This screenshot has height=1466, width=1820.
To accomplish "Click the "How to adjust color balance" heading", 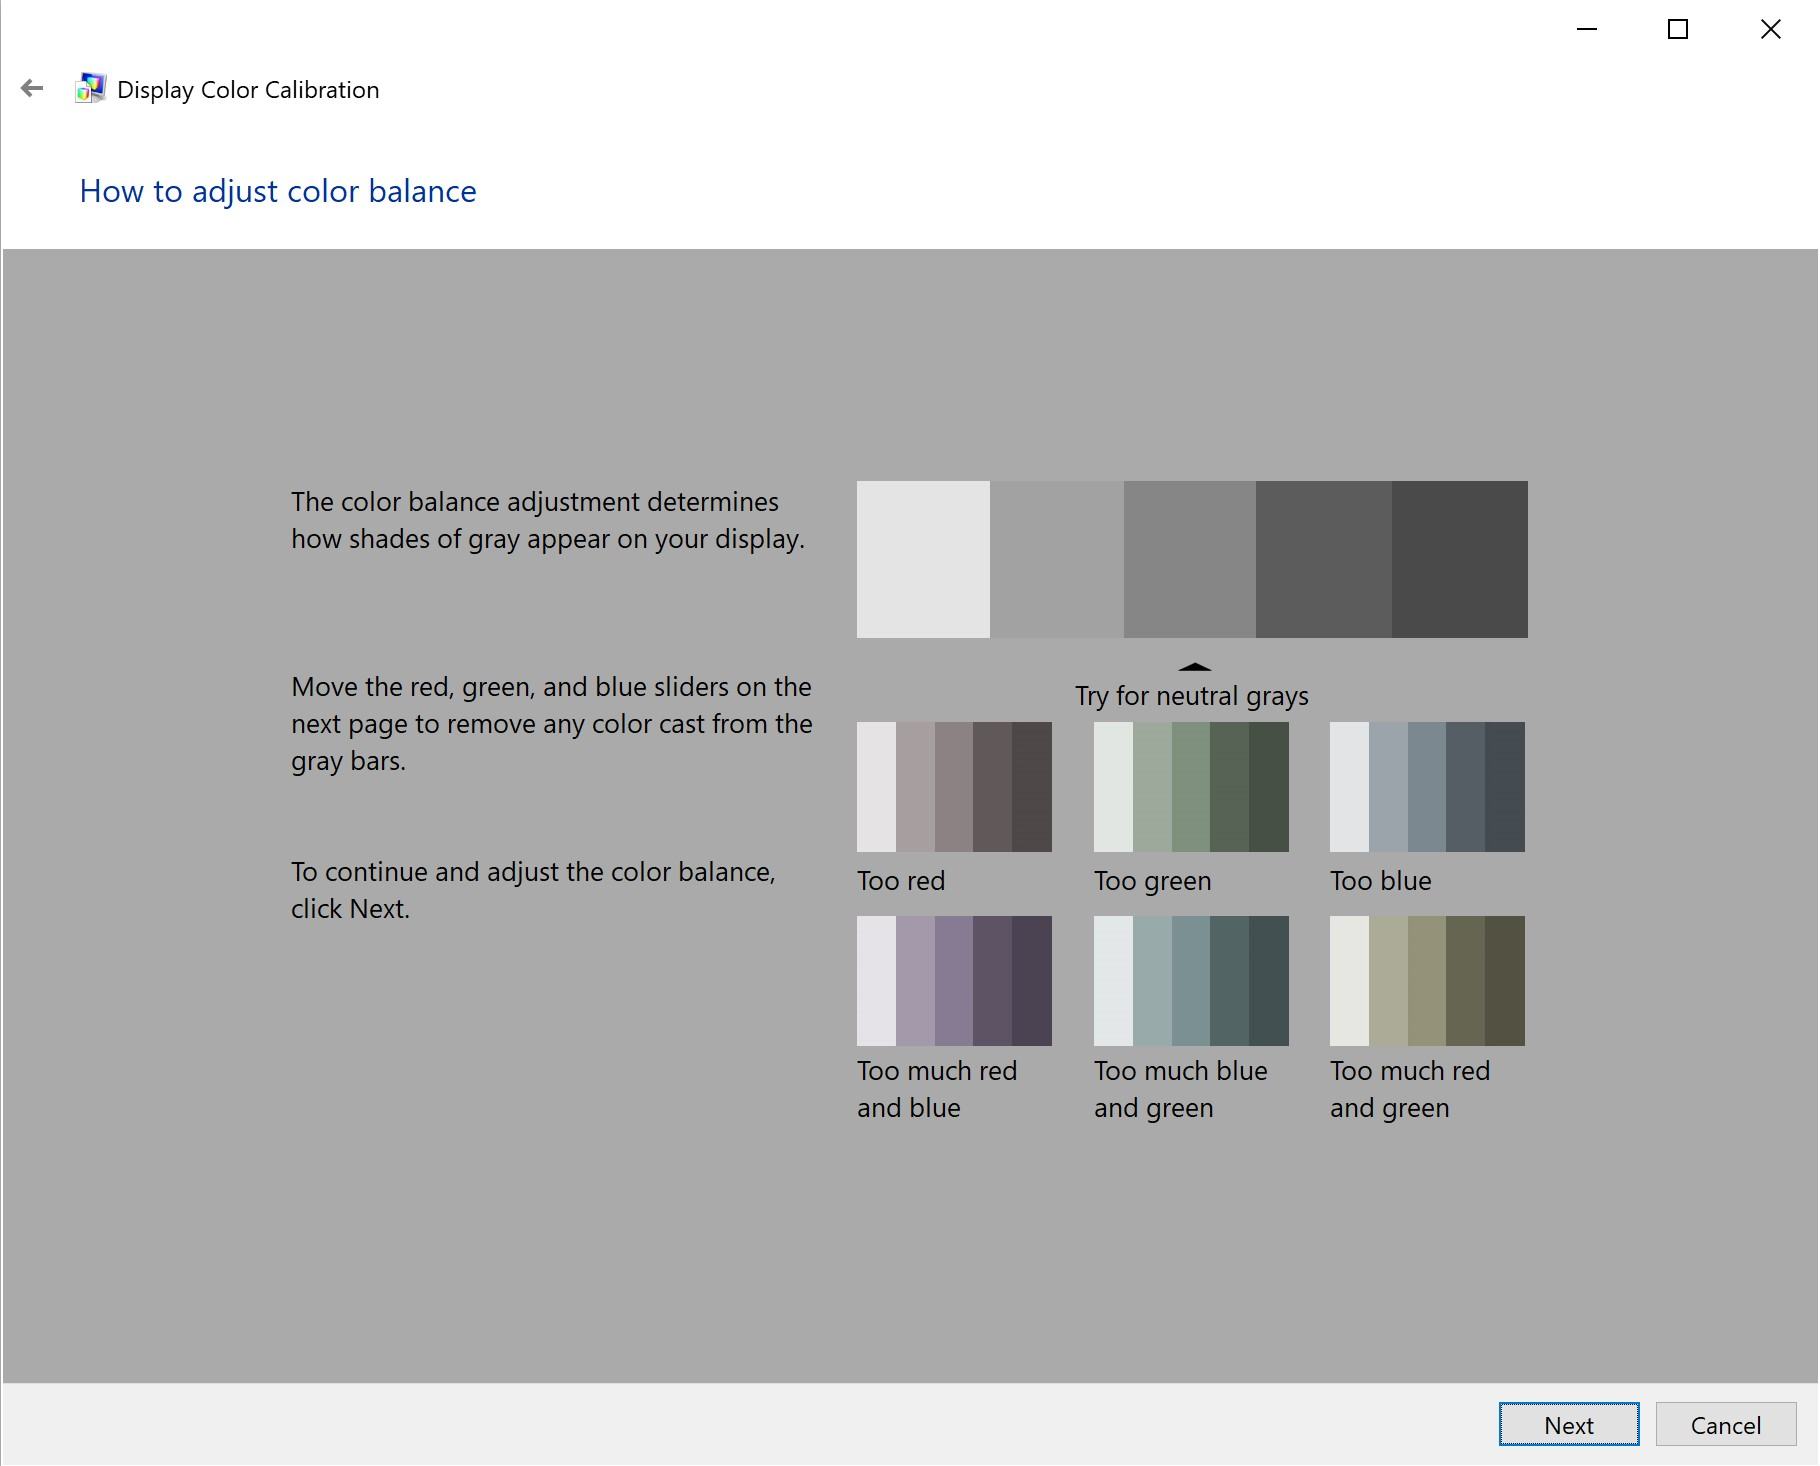I will (x=278, y=191).
